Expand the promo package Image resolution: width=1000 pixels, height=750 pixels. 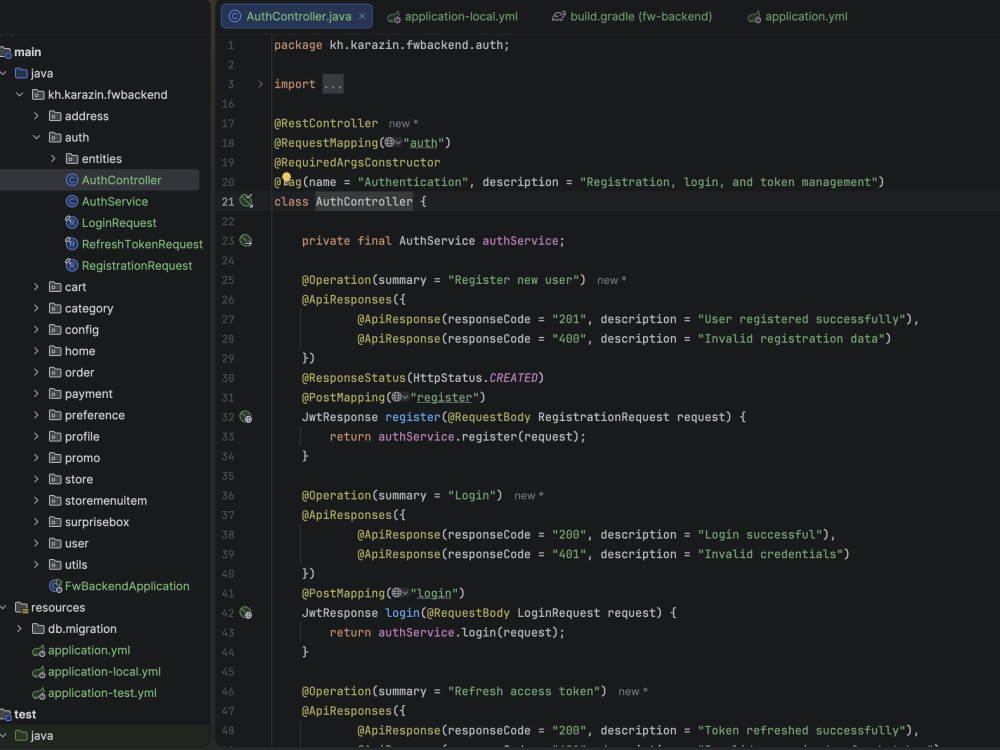pyautogui.click(x=36, y=458)
